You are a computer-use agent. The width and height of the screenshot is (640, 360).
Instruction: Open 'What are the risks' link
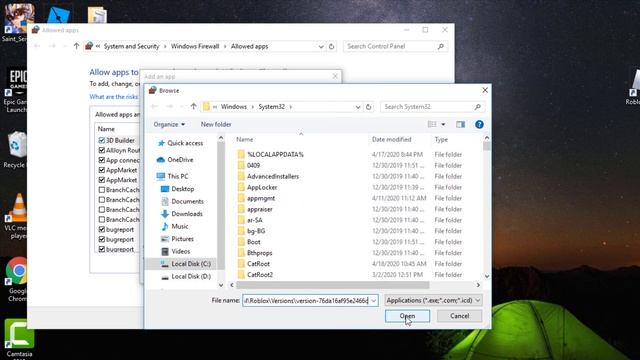[114, 97]
